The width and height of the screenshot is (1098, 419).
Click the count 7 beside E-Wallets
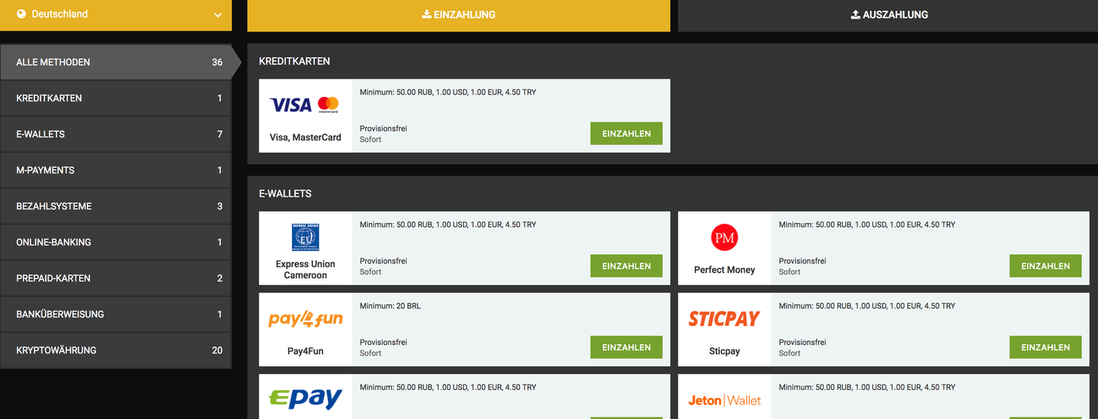[x=220, y=135]
